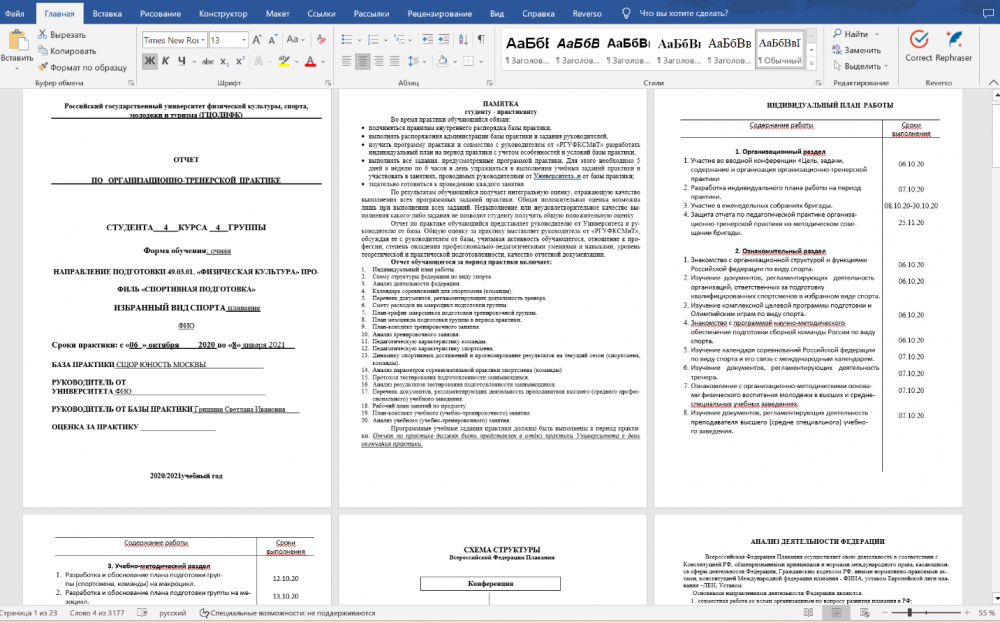Align text to the left
The image size is (1000, 623).
347,61
